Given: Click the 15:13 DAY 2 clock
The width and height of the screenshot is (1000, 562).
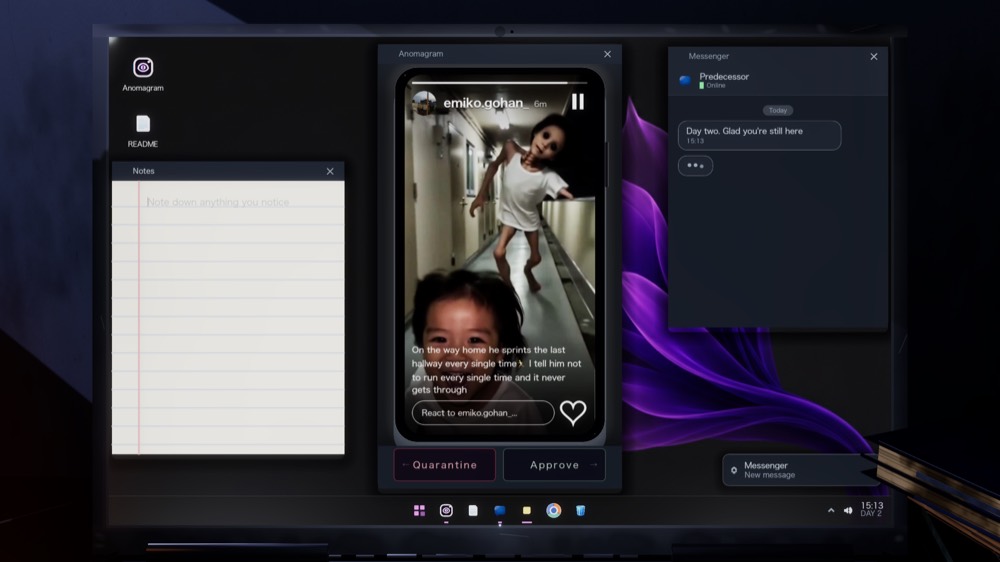Looking at the screenshot, I should coord(871,509).
